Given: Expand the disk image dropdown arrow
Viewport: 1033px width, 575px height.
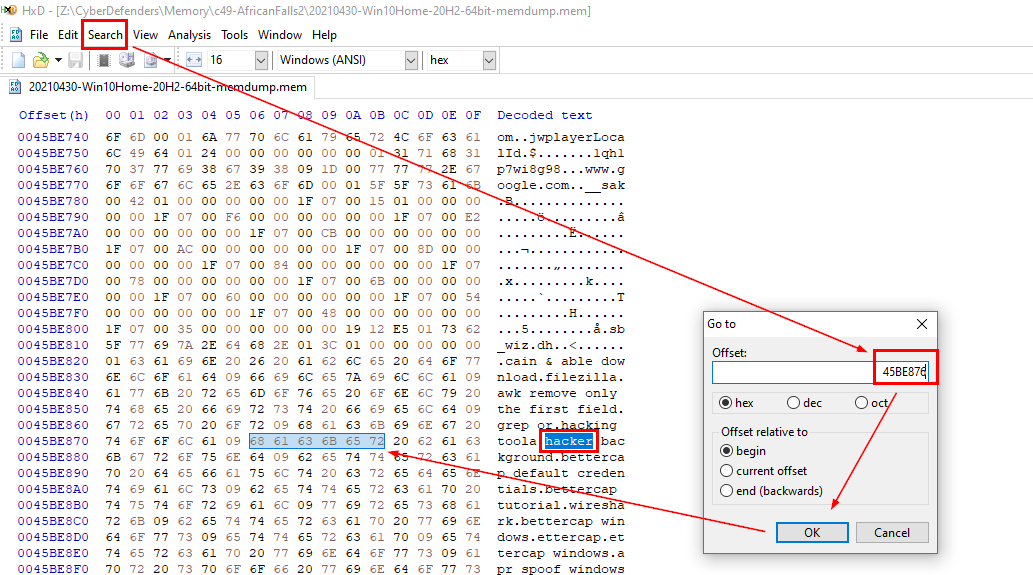Looking at the screenshot, I should (167, 60).
